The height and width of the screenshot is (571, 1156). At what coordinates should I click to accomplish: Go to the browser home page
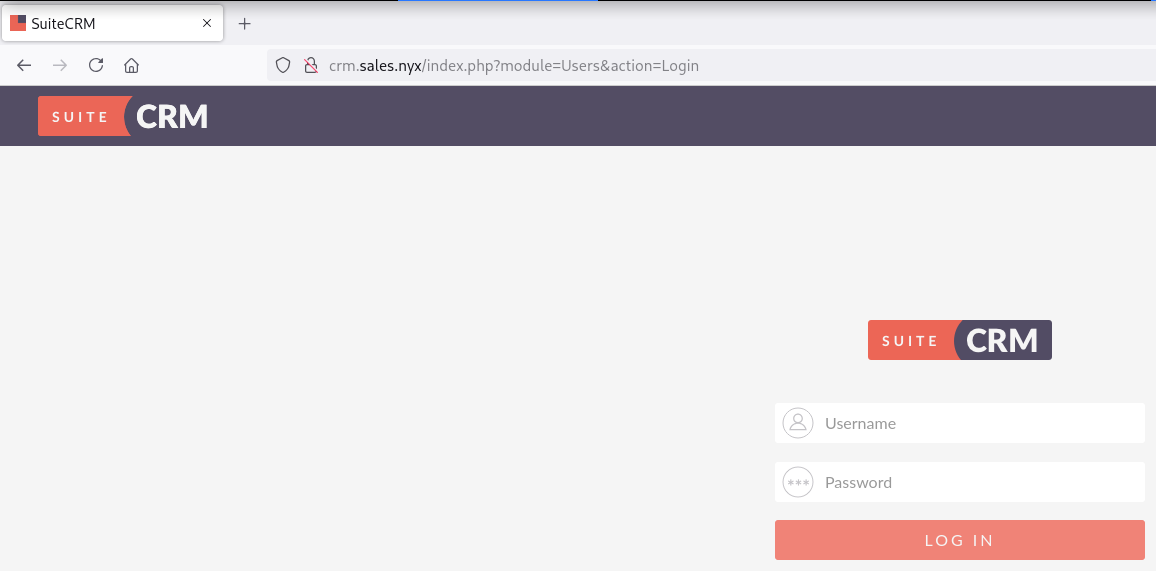(x=131, y=66)
